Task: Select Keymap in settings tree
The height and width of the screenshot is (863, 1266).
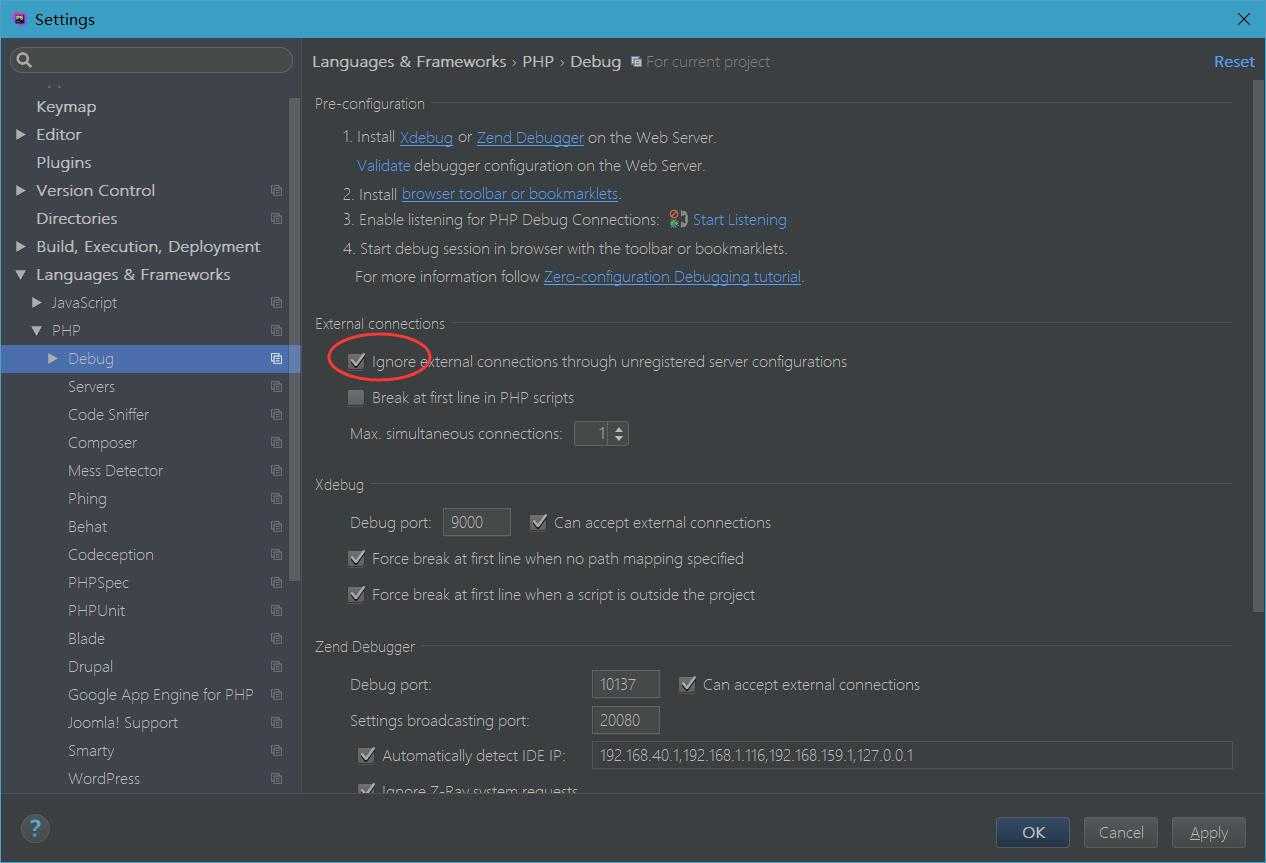Action: [x=66, y=106]
